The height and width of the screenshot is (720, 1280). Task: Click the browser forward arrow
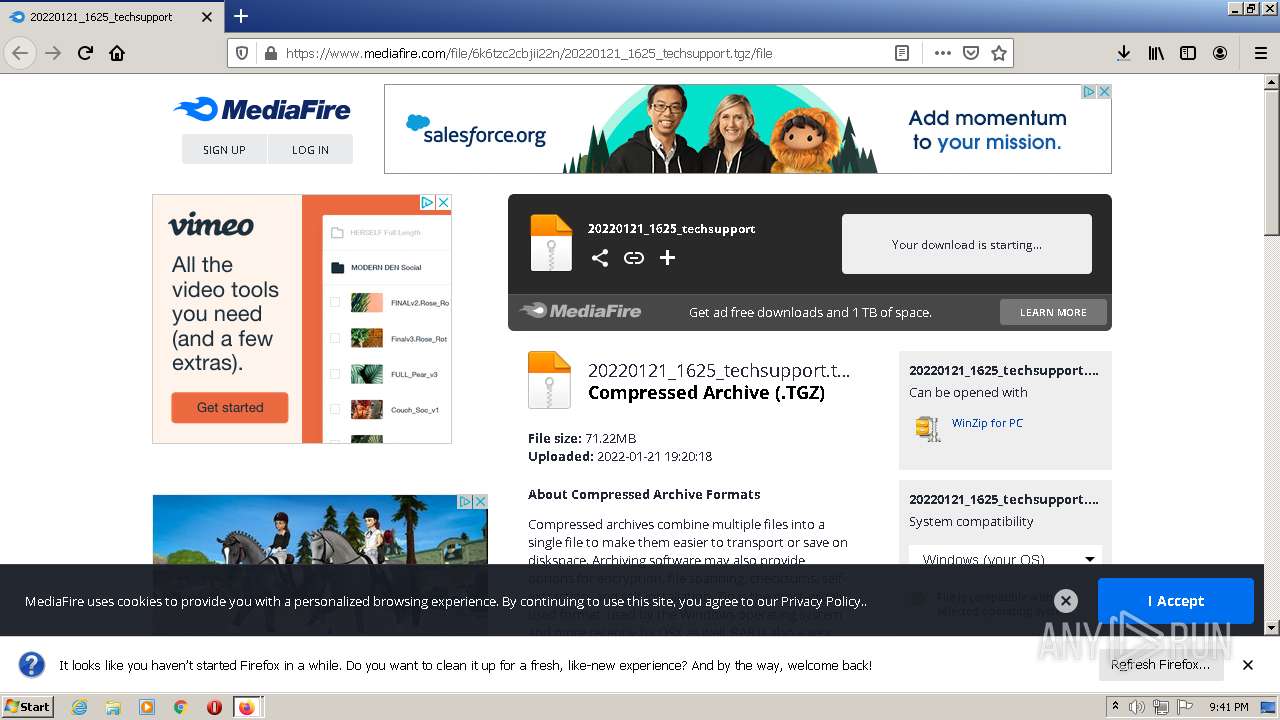tap(53, 53)
